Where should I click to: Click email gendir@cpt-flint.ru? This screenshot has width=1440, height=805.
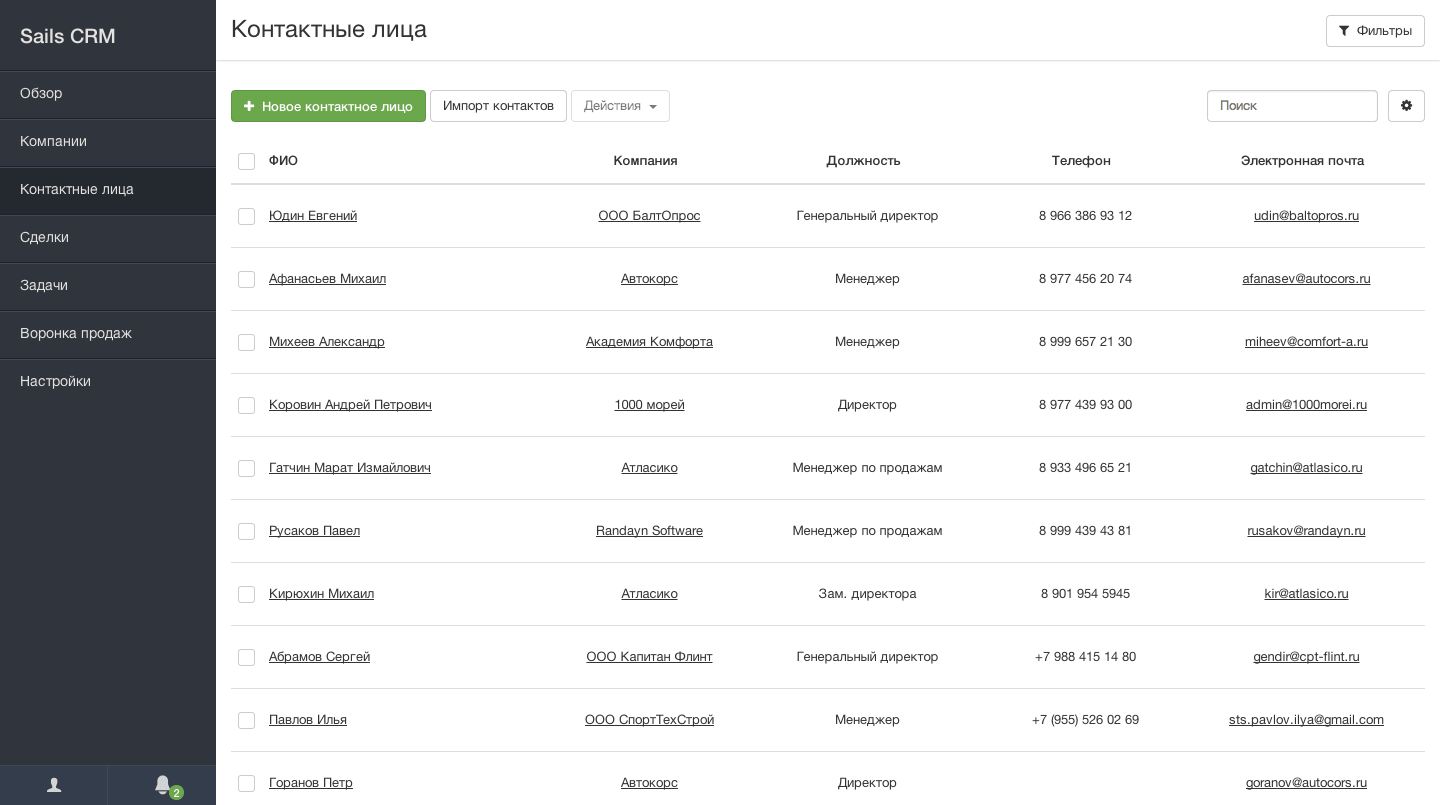click(x=1306, y=657)
